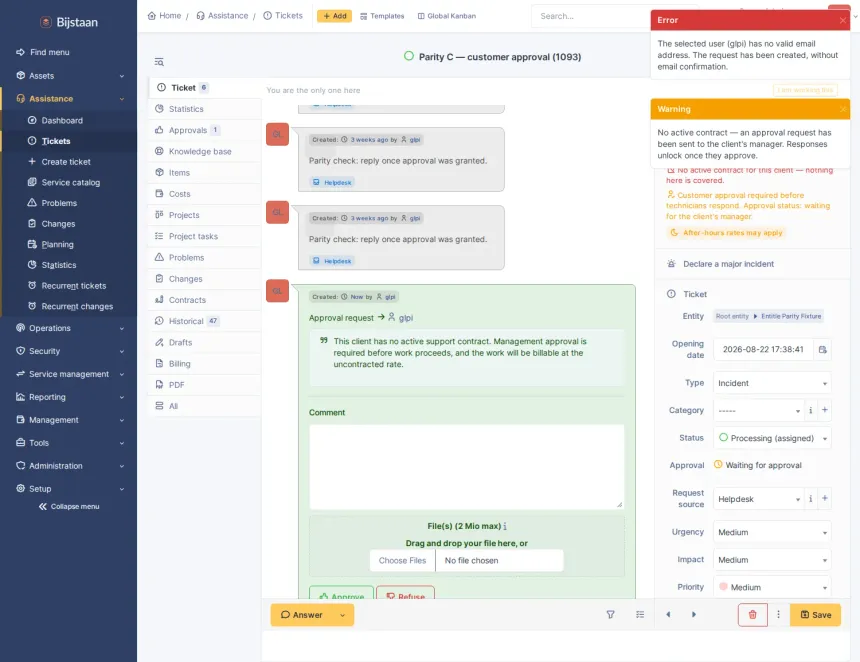Expand the Security sidebar menu
Screen dimensions: 860x662
(x=70, y=351)
